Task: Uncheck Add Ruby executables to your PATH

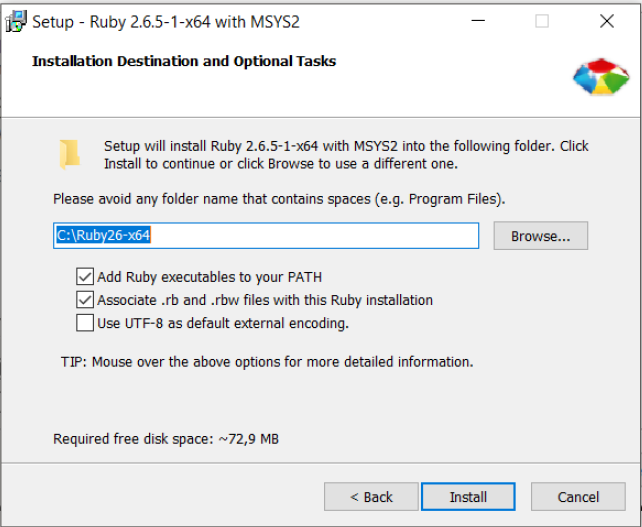Action: [x=85, y=277]
